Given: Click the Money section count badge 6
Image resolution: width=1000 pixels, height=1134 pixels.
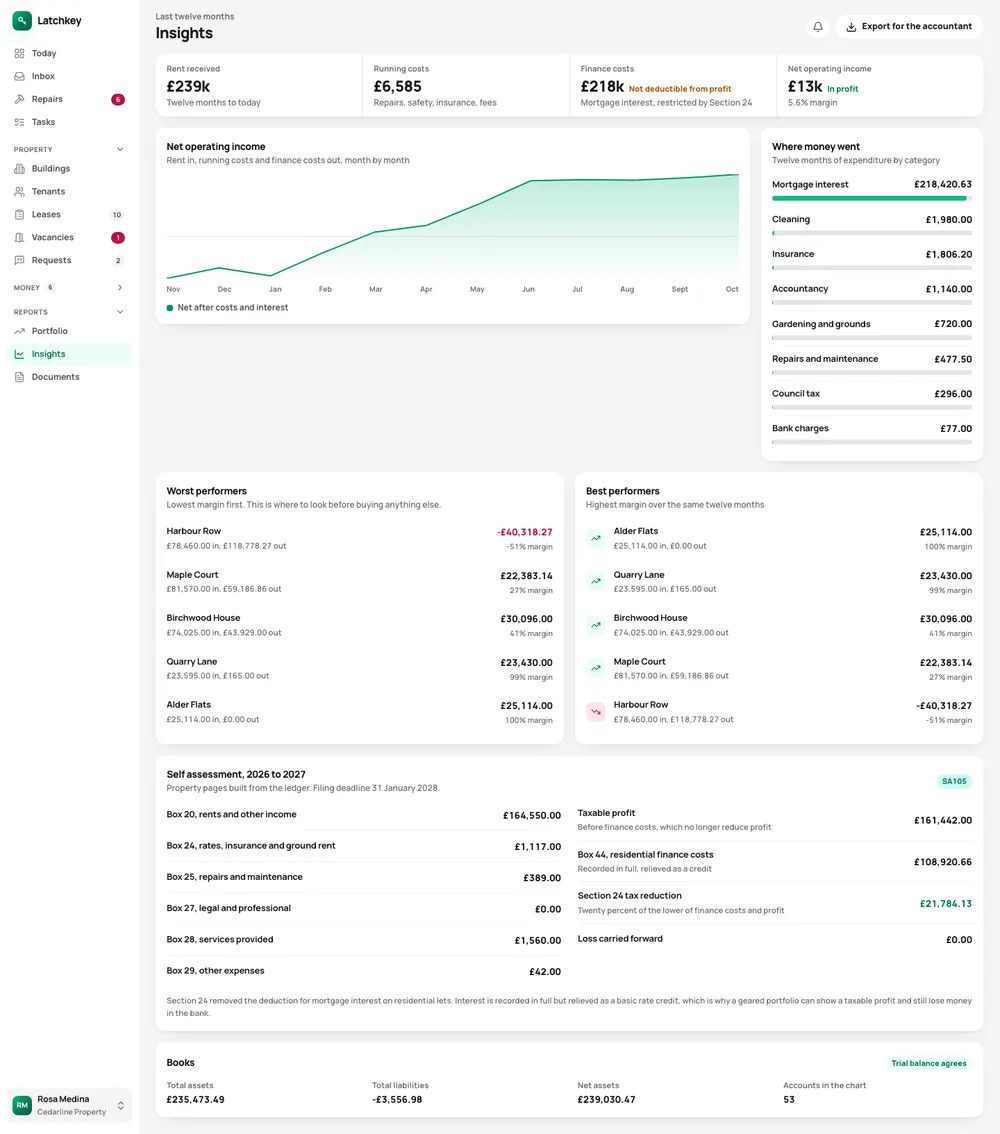Looking at the screenshot, I should (x=51, y=288).
